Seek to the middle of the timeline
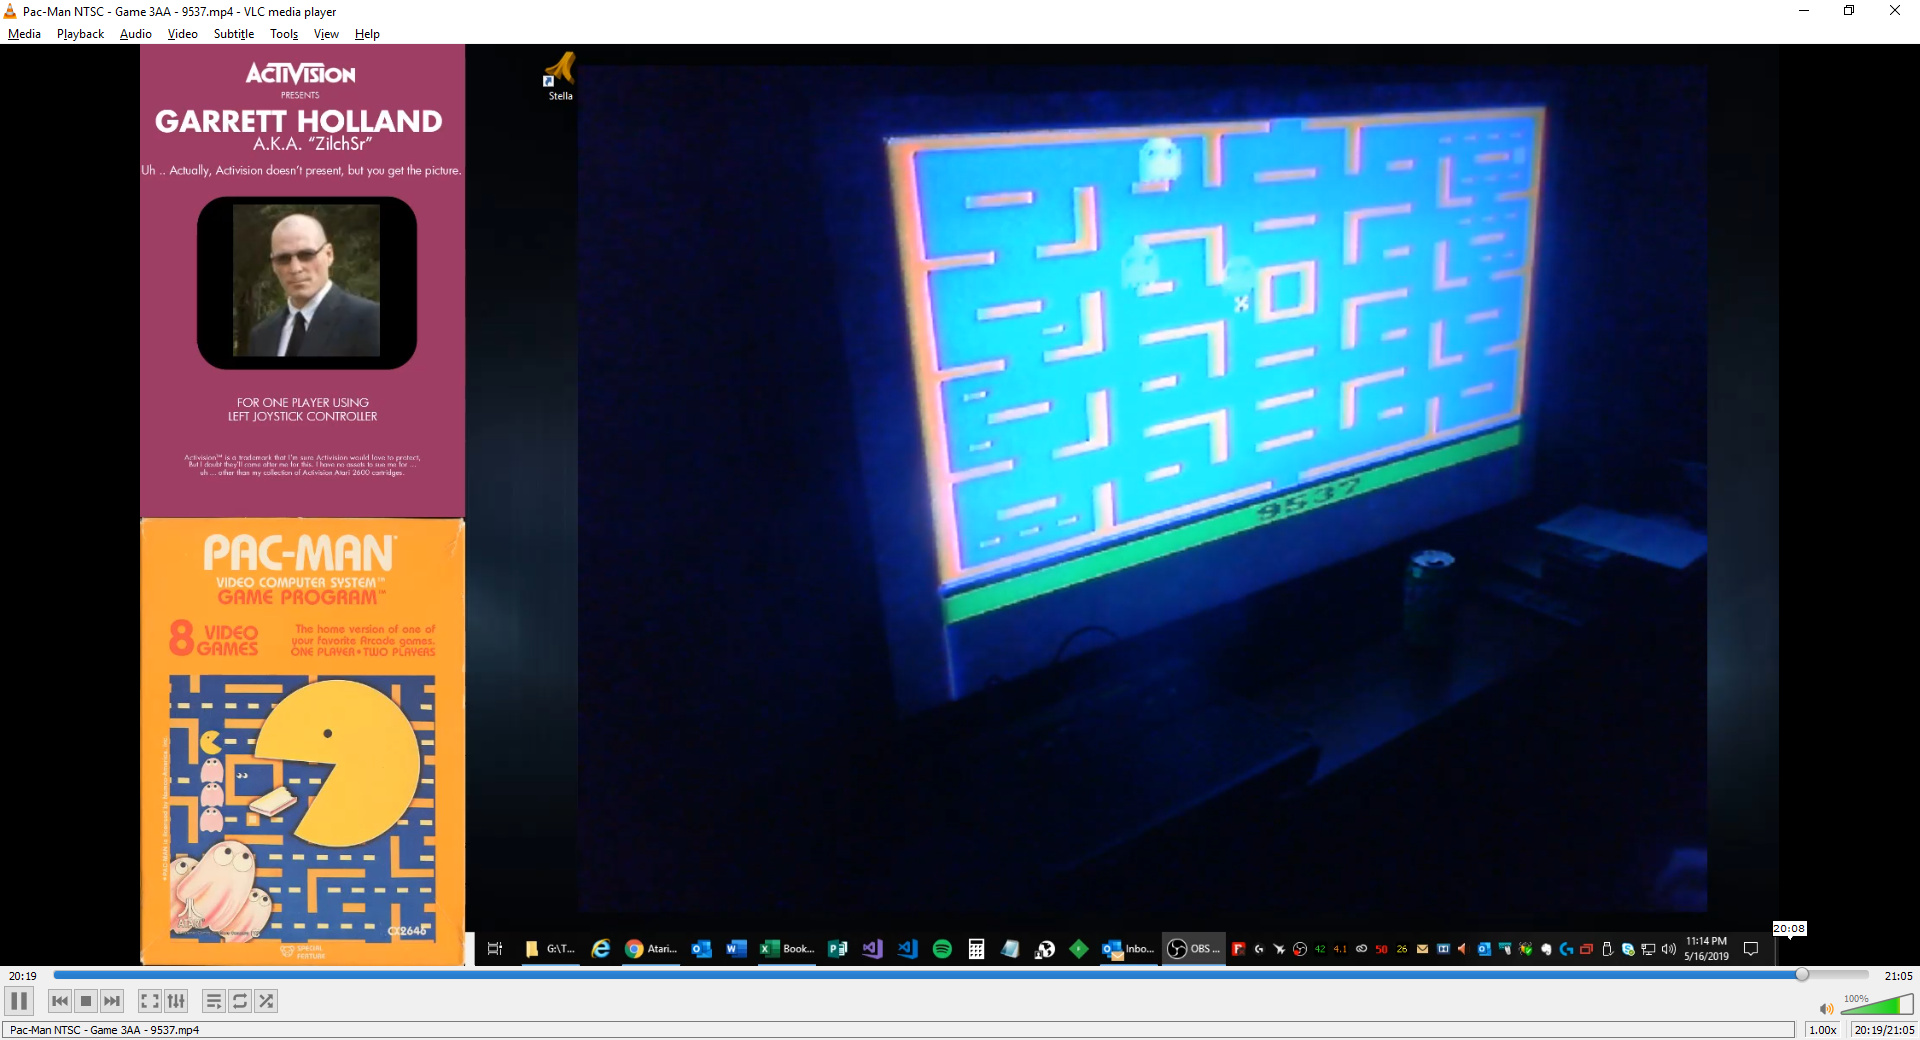The width and height of the screenshot is (1920, 1040). (x=961, y=974)
